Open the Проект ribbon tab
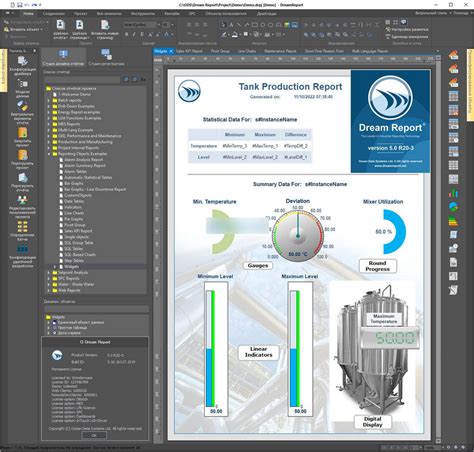The width and height of the screenshot is (474, 452). (x=81, y=14)
